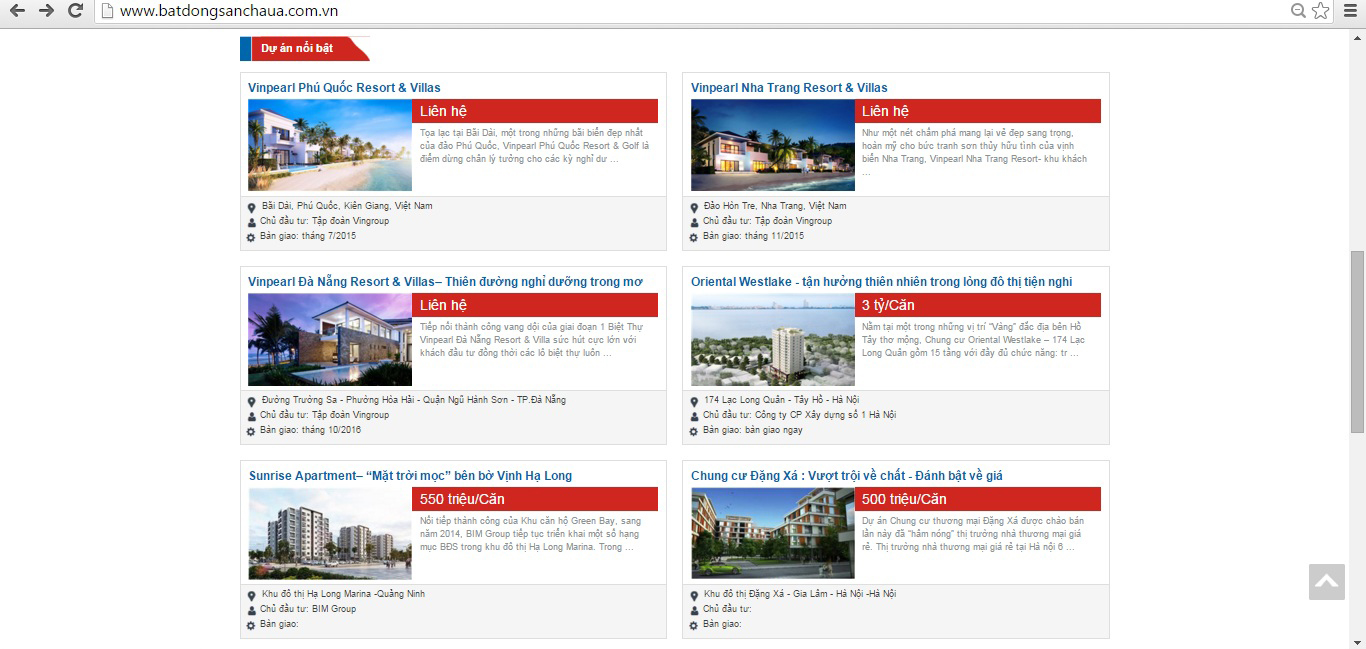The height and width of the screenshot is (649, 1366).
Task: Go back with the browser back arrow
Action: pyautogui.click(x=17, y=11)
